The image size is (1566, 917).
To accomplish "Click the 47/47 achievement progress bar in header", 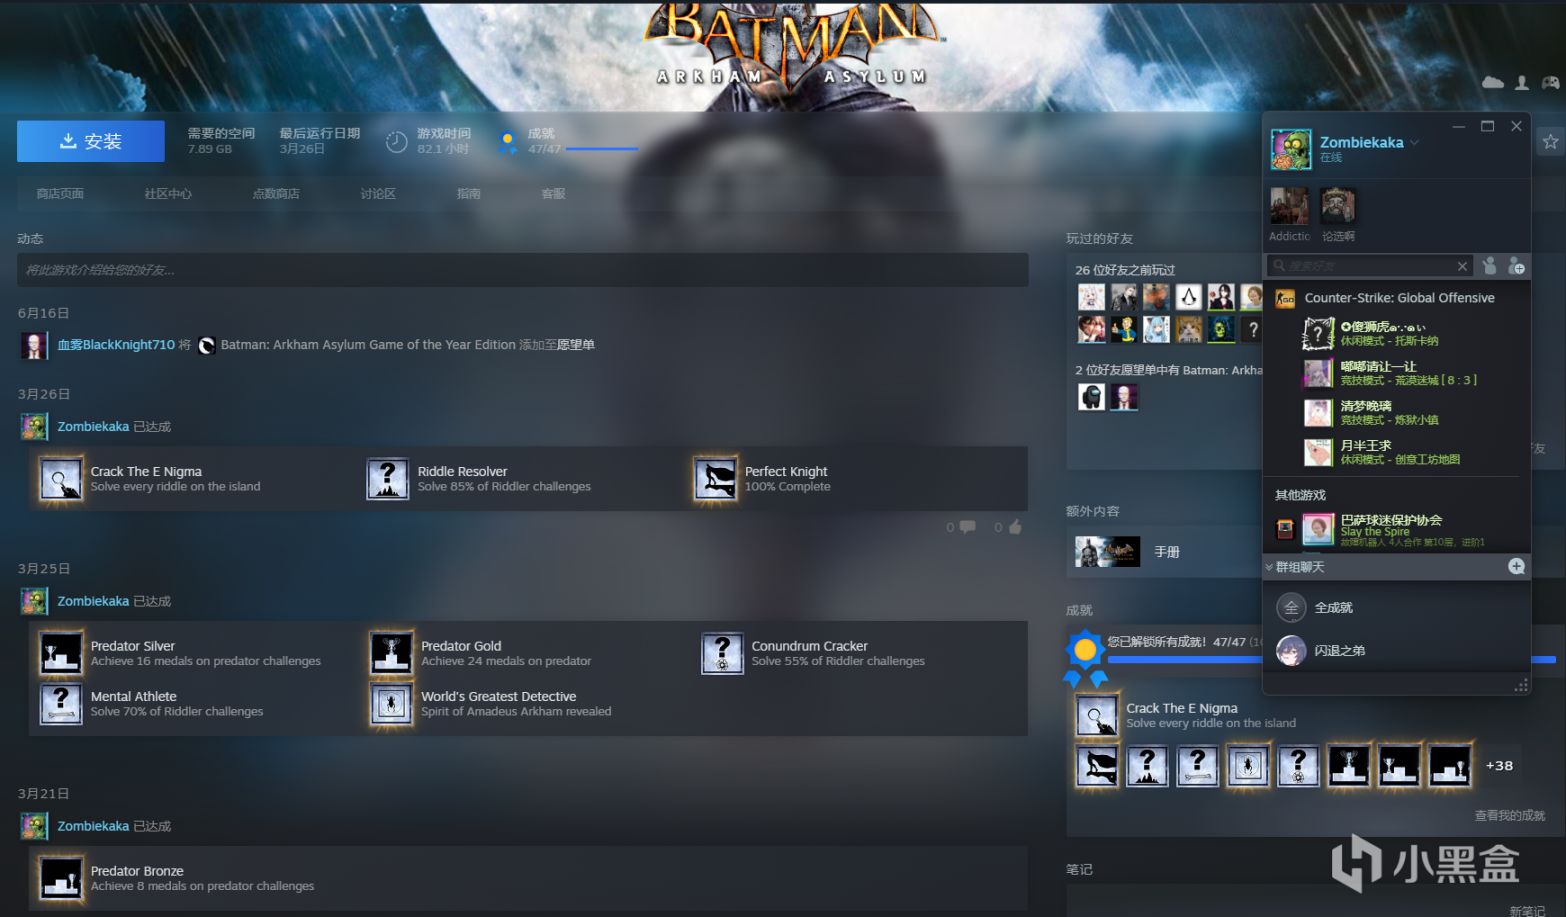I will click(602, 149).
